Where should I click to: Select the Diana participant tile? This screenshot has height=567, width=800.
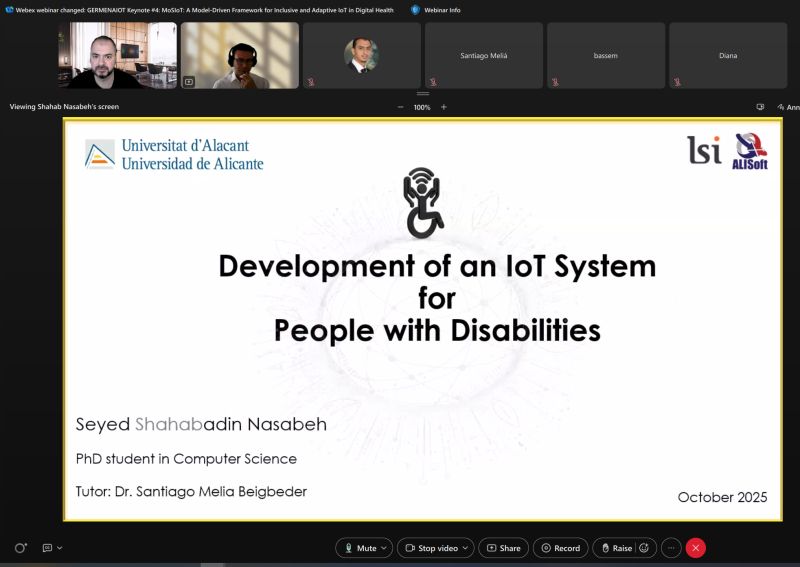728,55
